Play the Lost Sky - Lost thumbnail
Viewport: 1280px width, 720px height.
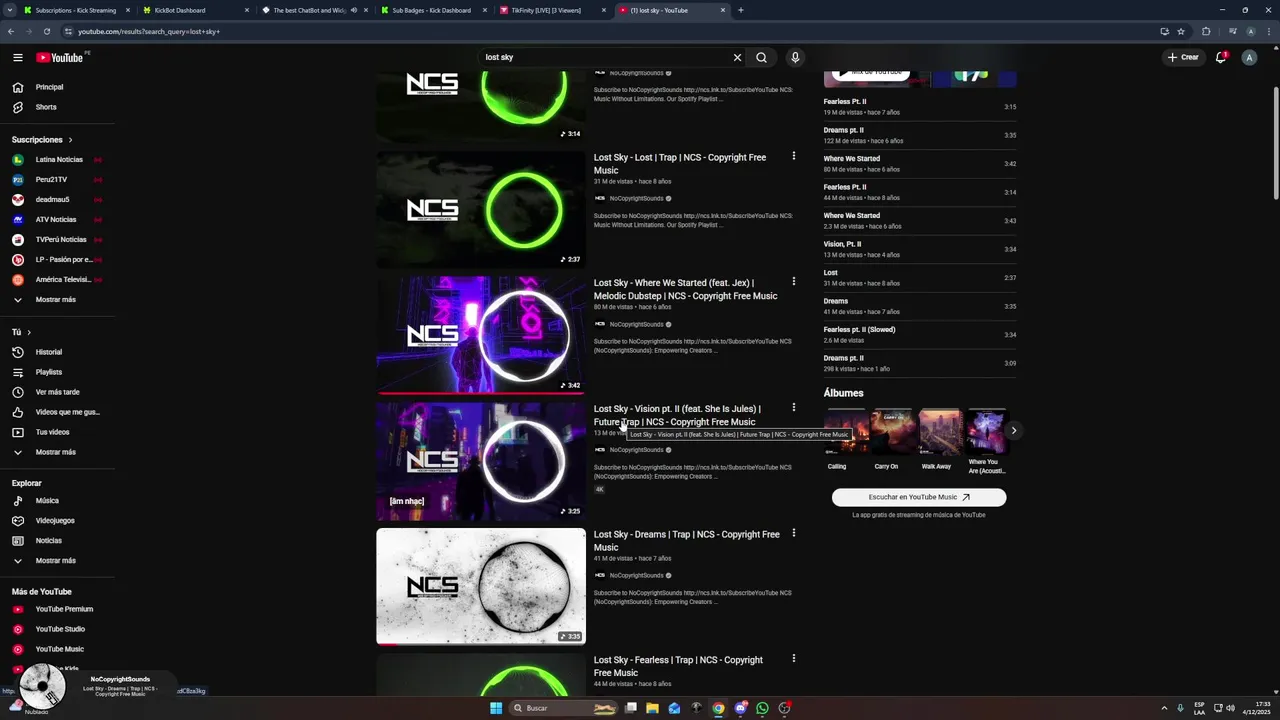(x=481, y=210)
